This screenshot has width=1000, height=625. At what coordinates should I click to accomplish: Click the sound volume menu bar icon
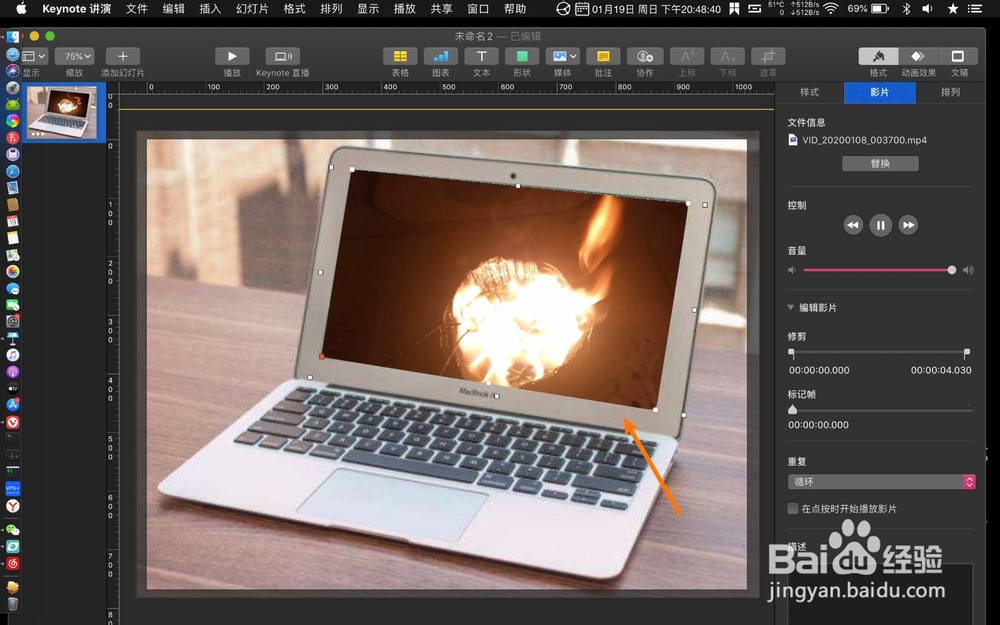click(x=927, y=9)
